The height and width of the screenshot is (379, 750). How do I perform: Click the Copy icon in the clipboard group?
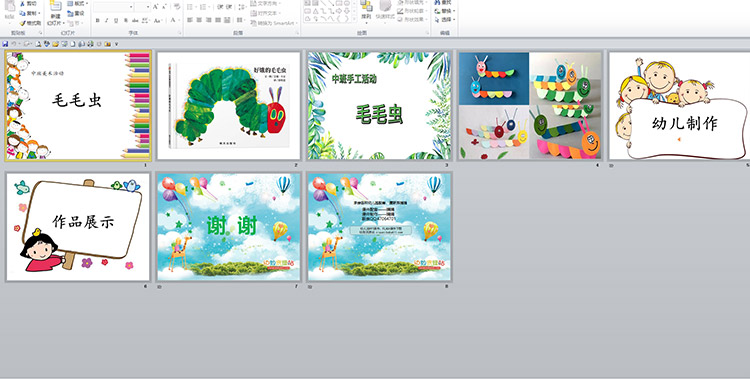pos(23,13)
